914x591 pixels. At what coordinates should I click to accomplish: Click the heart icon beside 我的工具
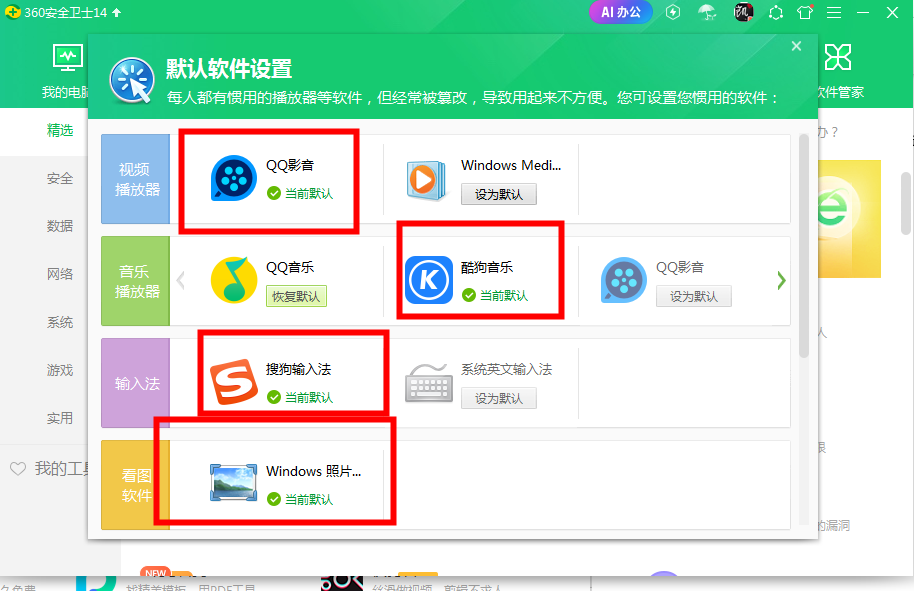click(18, 469)
